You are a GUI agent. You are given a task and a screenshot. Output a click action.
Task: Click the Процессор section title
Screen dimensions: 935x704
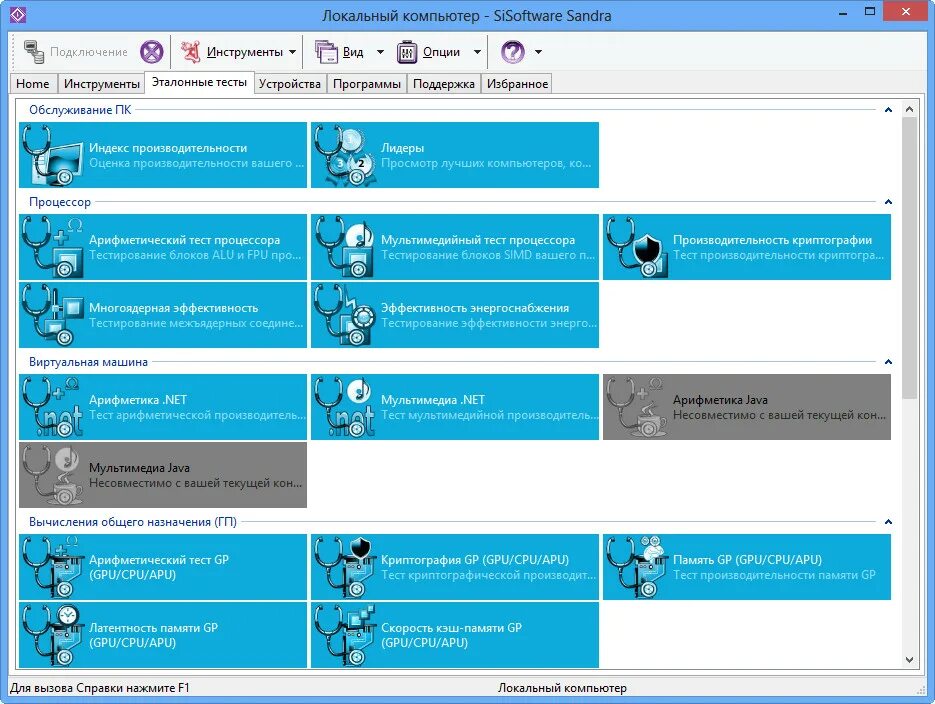[x=60, y=202]
